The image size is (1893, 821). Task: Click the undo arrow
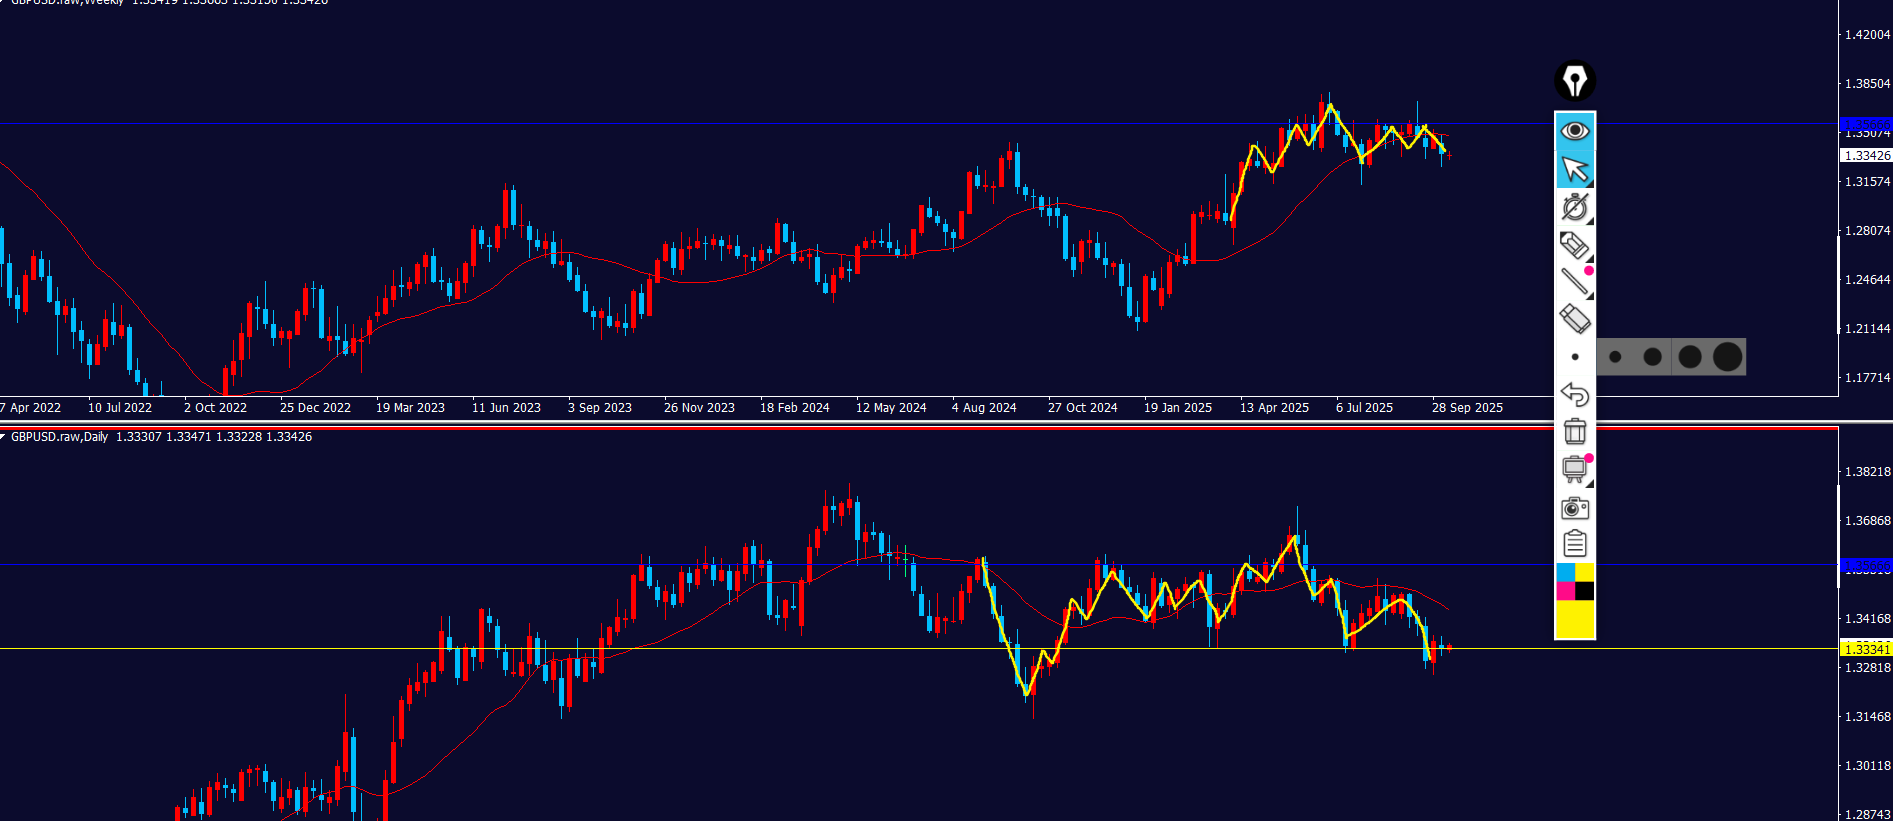(x=1574, y=394)
